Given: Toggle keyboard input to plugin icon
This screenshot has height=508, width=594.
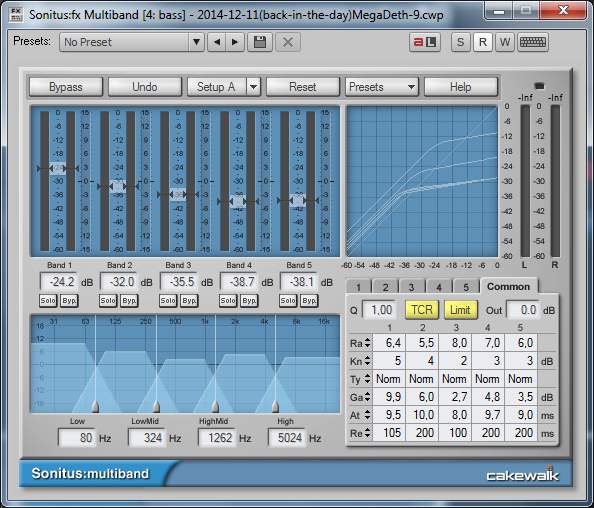Looking at the screenshot, I should pos(533,42).
